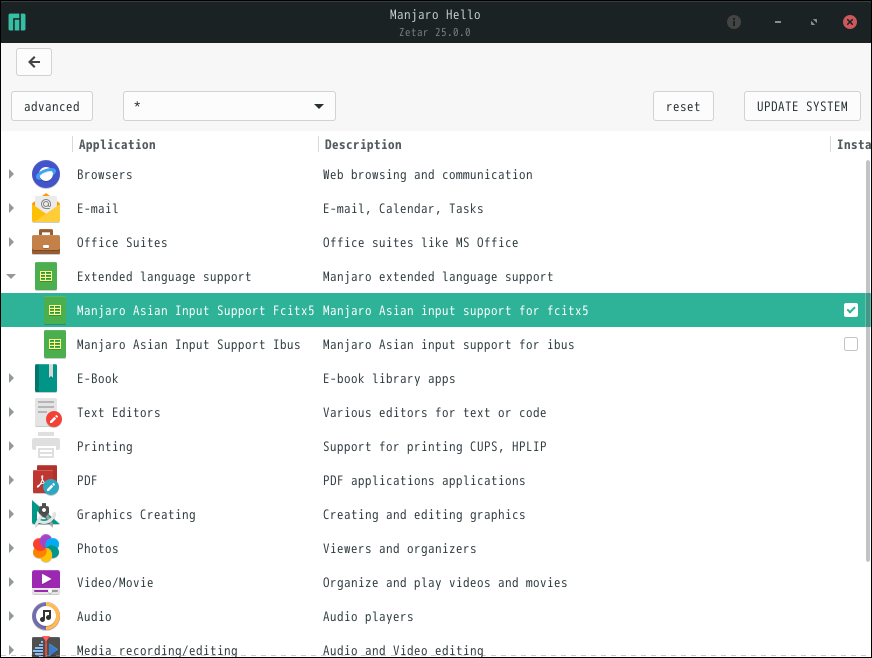This screenshot has width=872, height=658.
Task: Expand the Audio category
Action: 11,616
